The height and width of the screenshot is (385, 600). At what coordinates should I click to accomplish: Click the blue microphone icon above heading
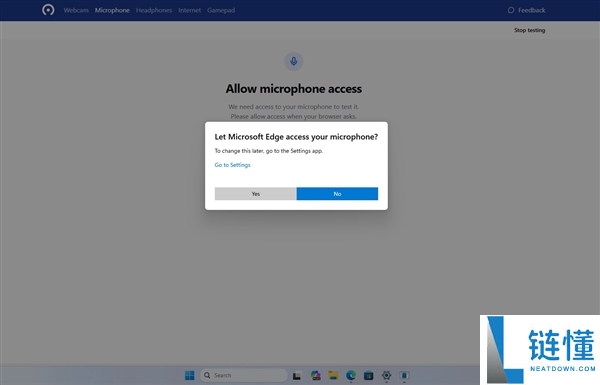293,61
